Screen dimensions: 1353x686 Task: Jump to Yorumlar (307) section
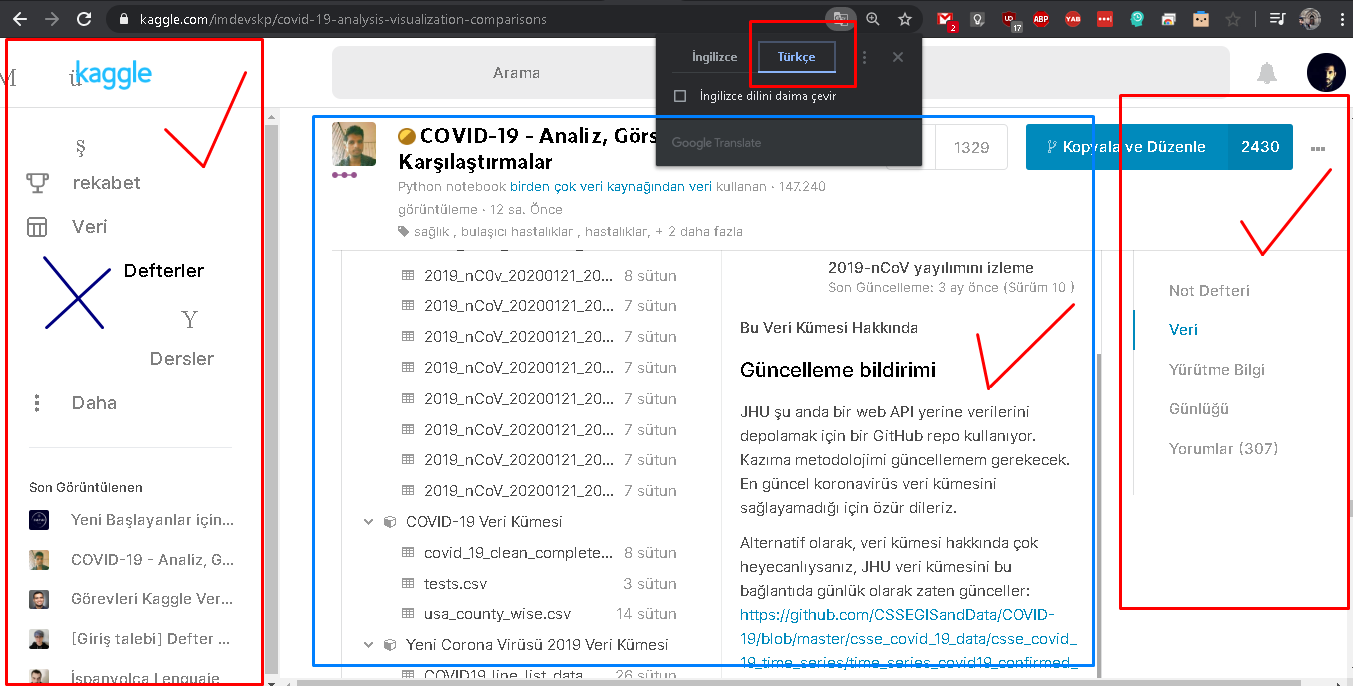(x=1223, y=449)
